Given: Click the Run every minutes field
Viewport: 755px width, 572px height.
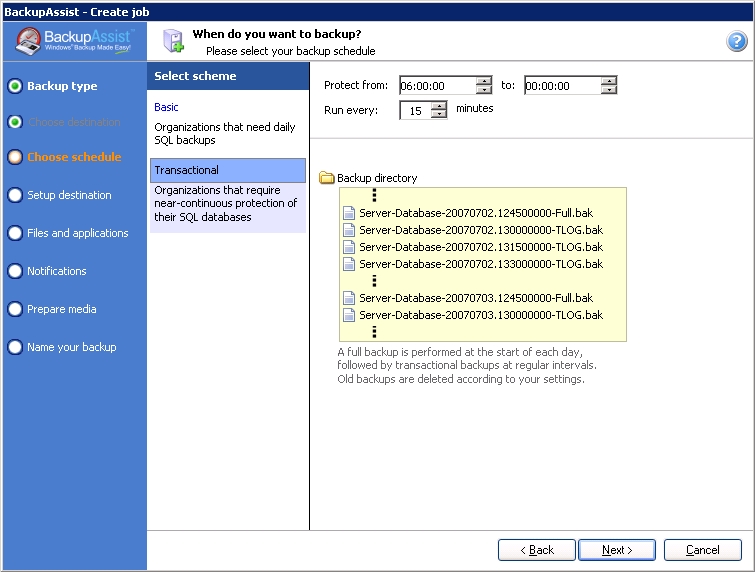Looking at the screenshot, I should coord(416,111).
